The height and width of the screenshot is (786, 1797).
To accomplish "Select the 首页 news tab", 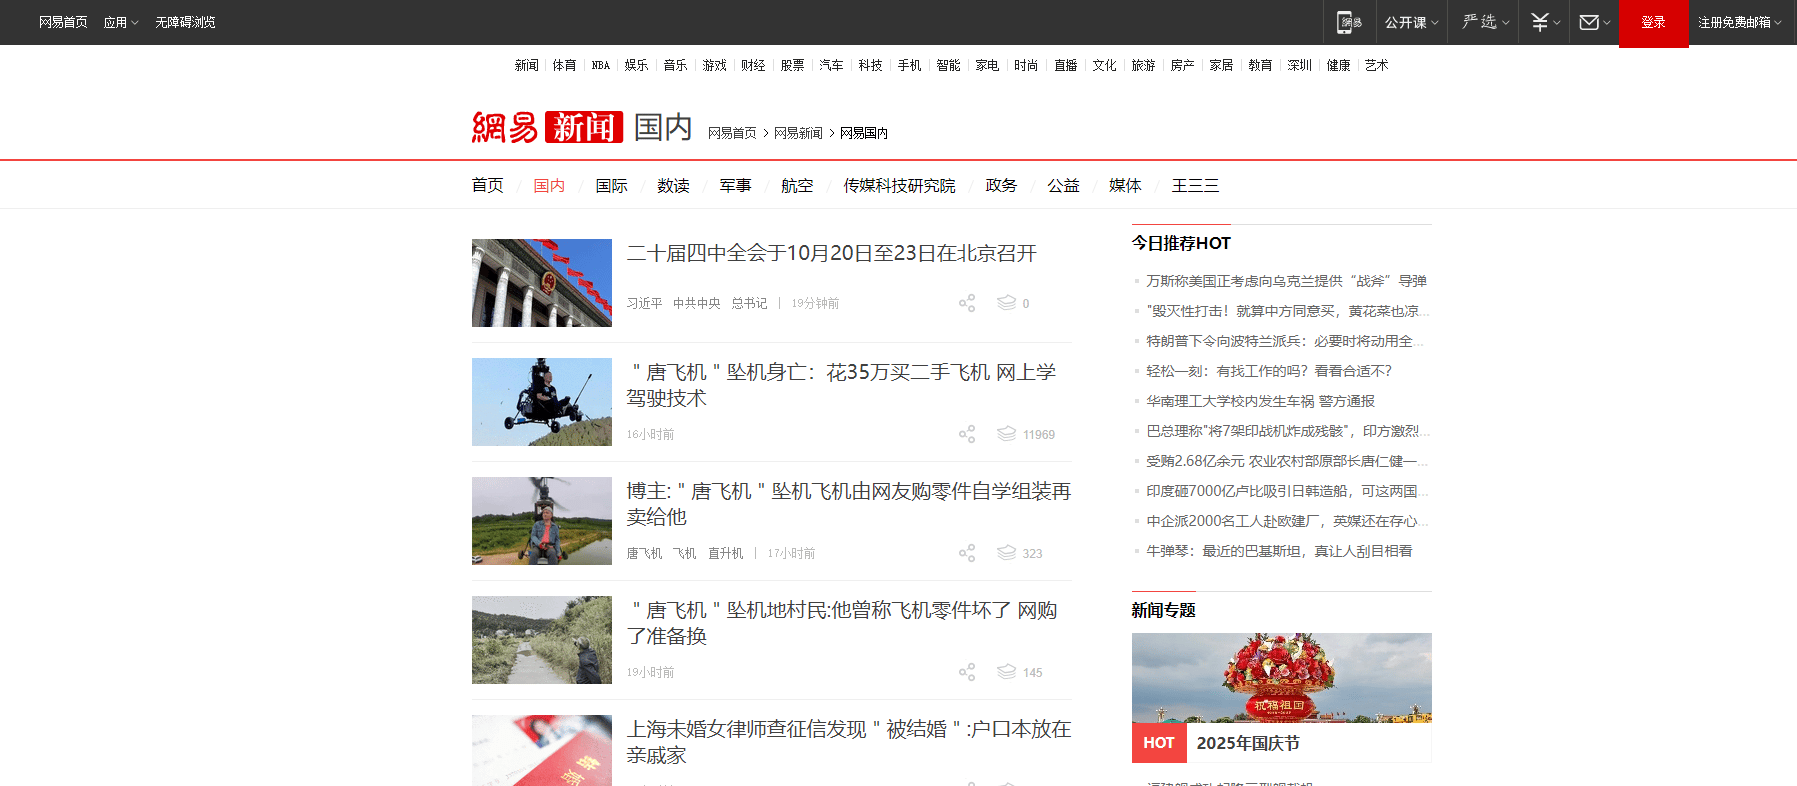I will pos(488,185).
